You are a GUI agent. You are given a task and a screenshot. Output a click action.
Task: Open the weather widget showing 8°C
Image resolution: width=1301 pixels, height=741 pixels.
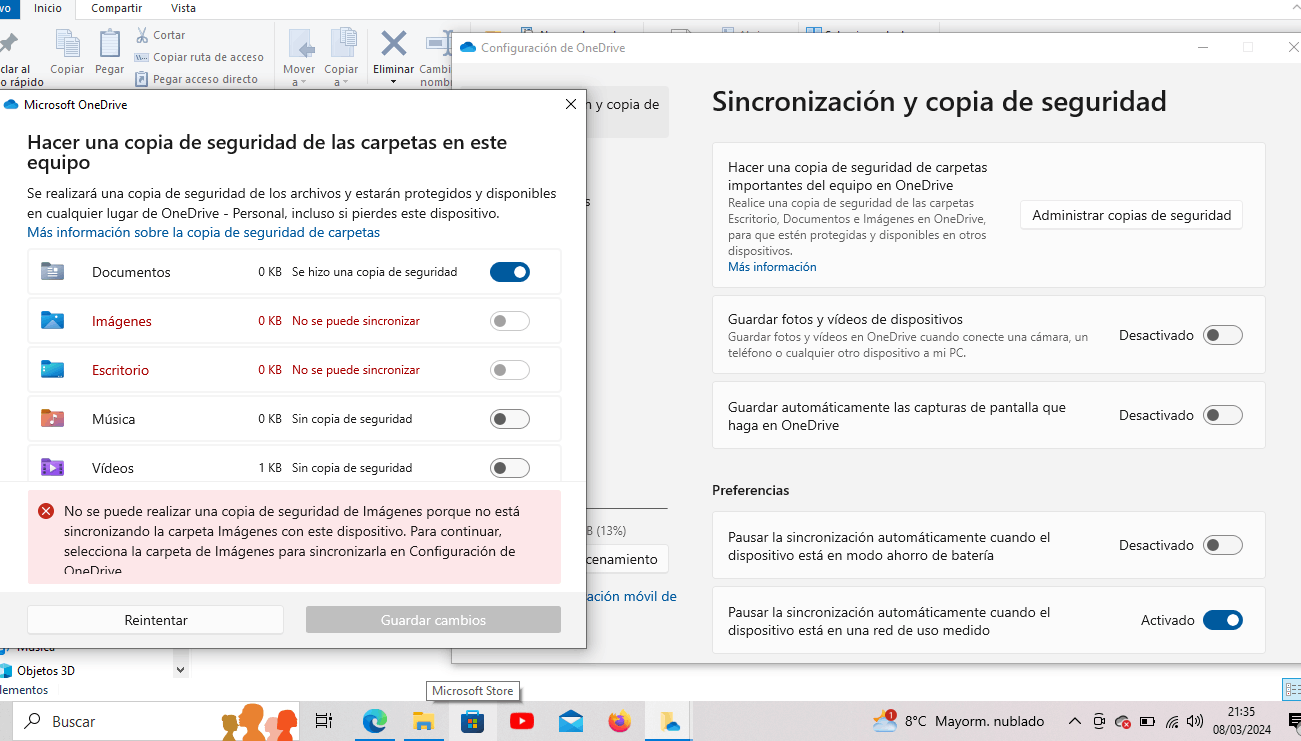(958, 721)
